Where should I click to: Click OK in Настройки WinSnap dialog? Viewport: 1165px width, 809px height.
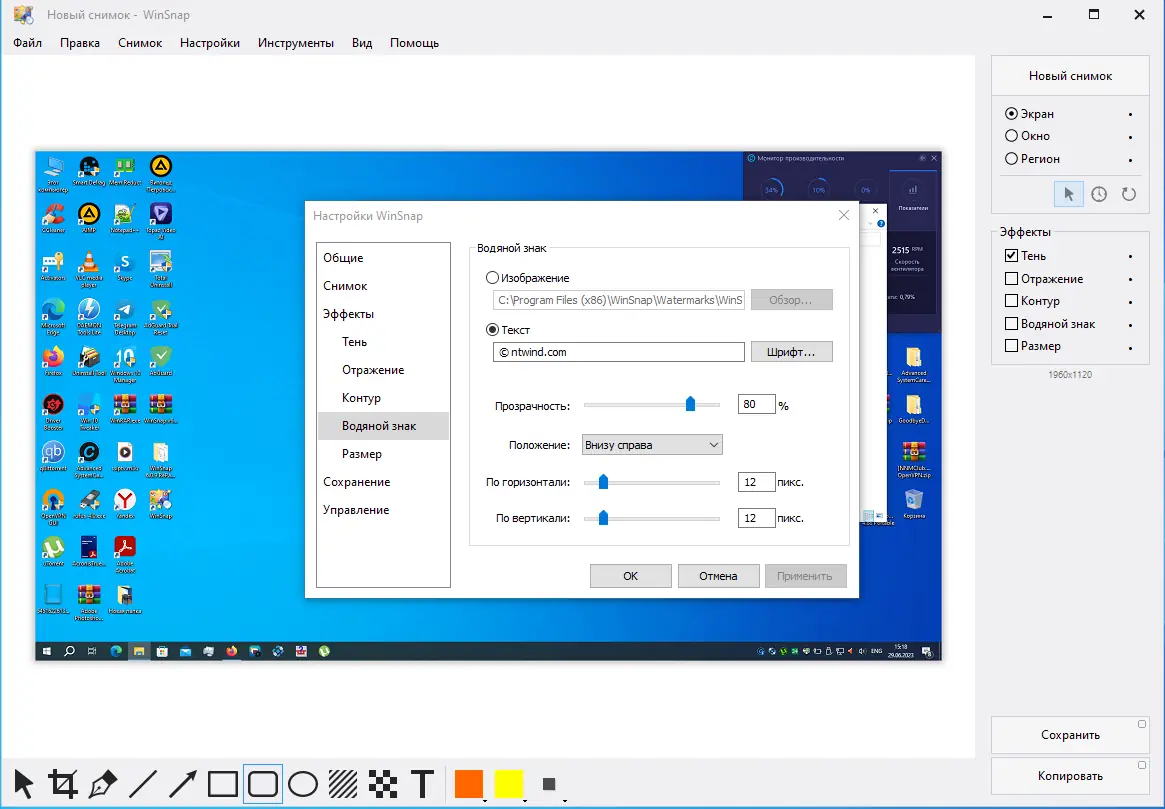(630, 576)
